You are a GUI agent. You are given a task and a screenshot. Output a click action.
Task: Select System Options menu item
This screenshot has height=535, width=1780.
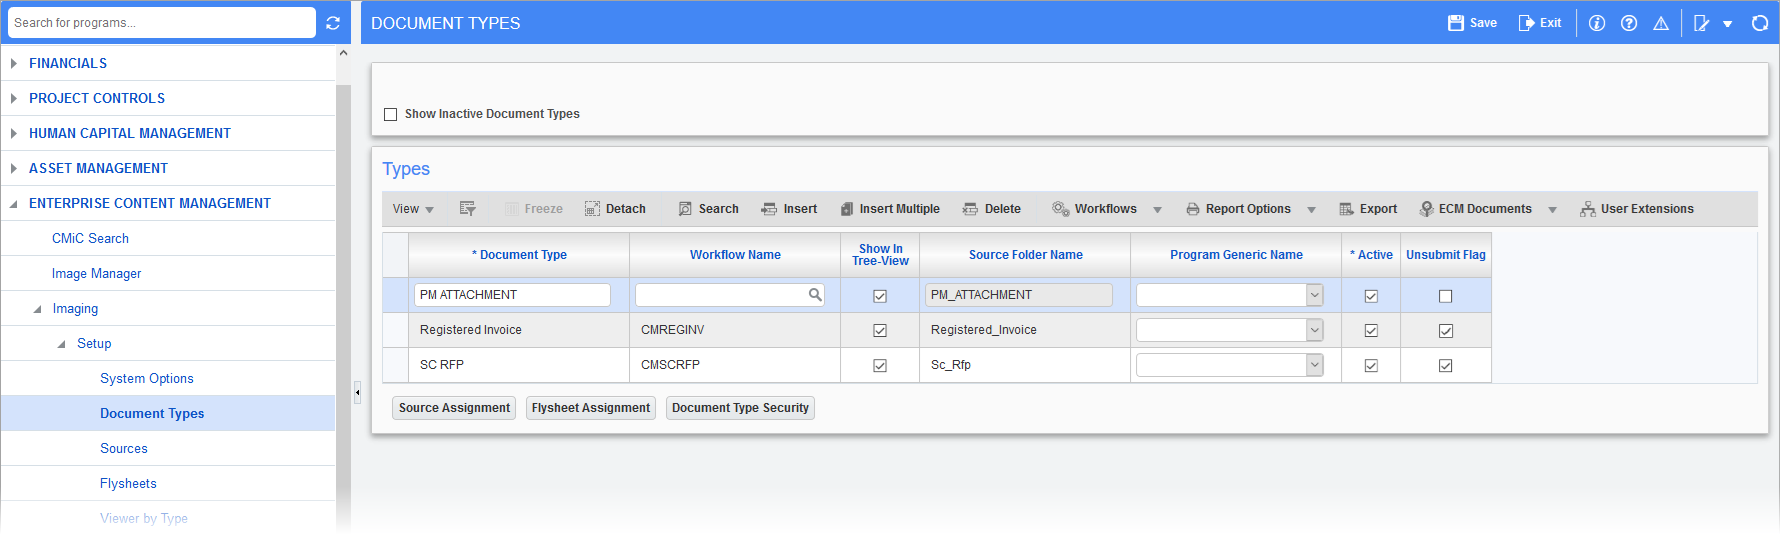tap(147, 378)
